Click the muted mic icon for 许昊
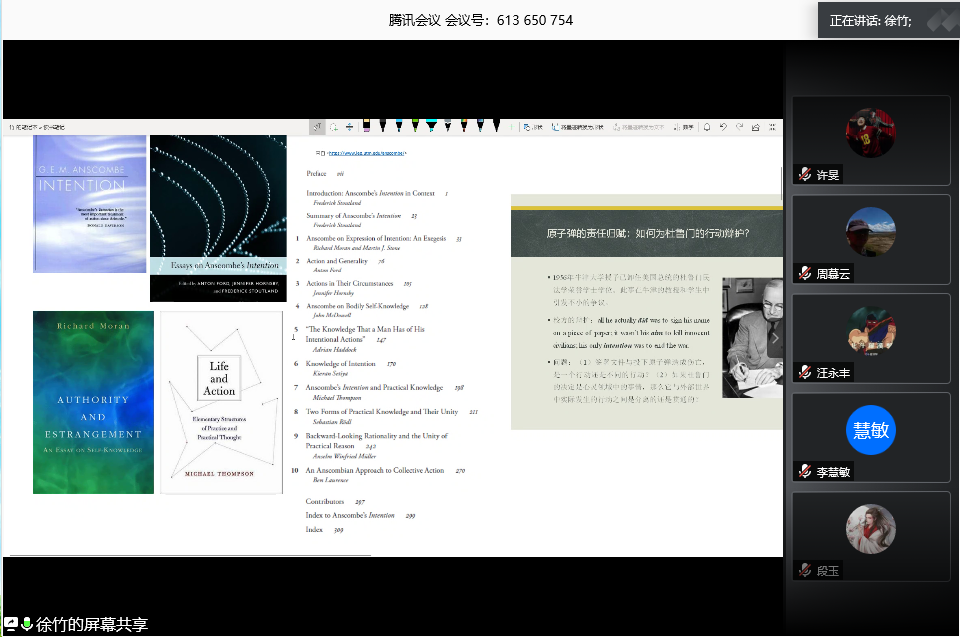This screenshot has height=637, width=960. (x=804, y=175)
